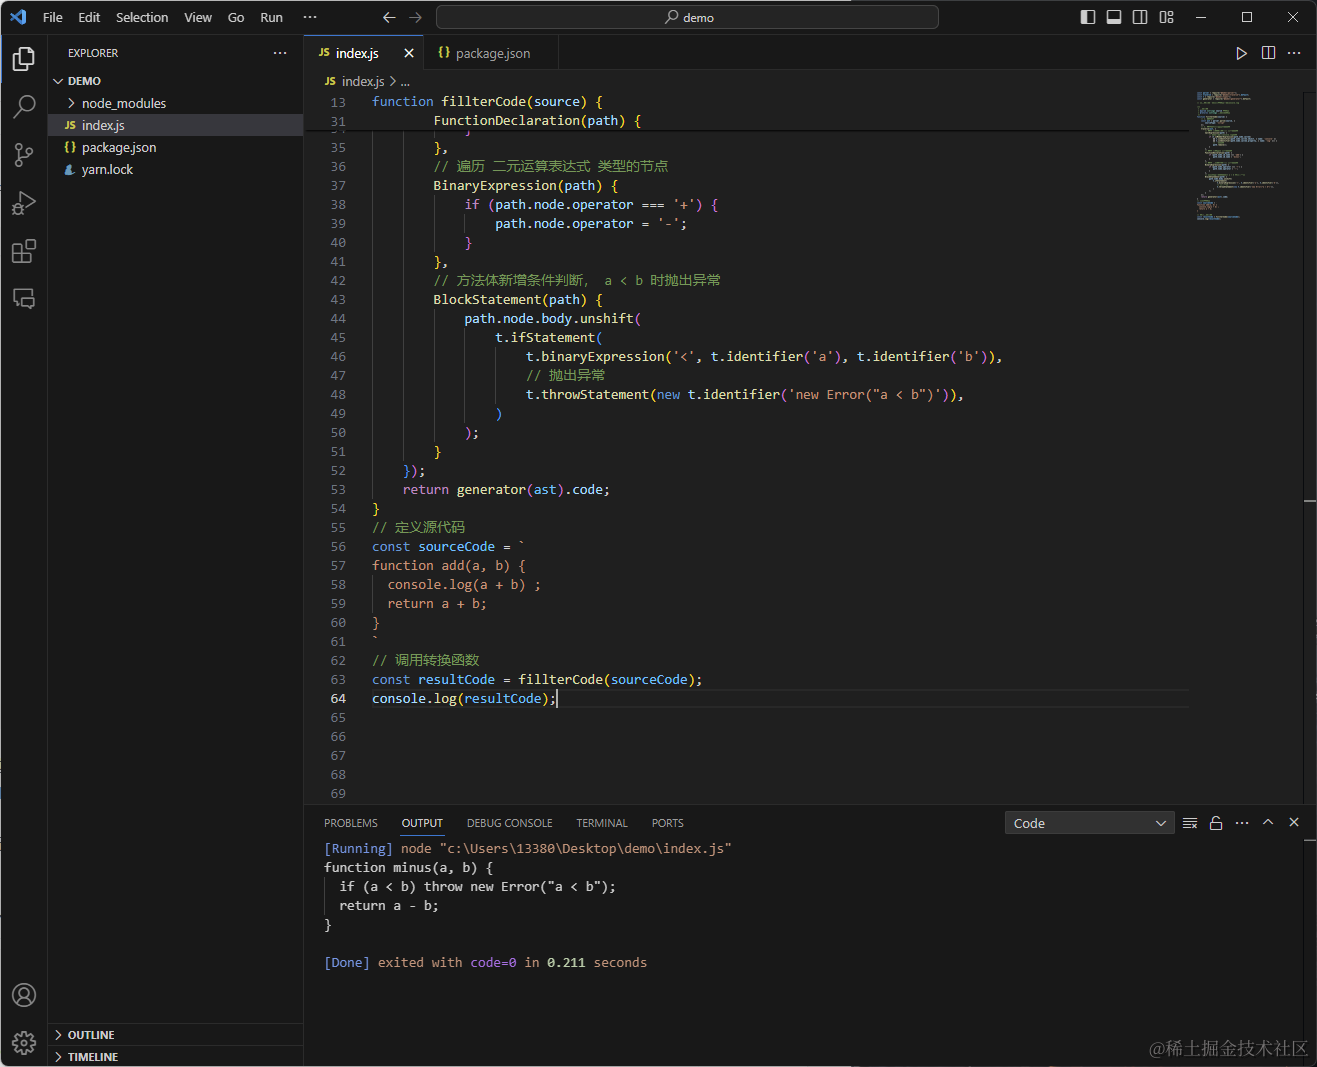Click the Run Code play icon

click(x=1241, y=53)
